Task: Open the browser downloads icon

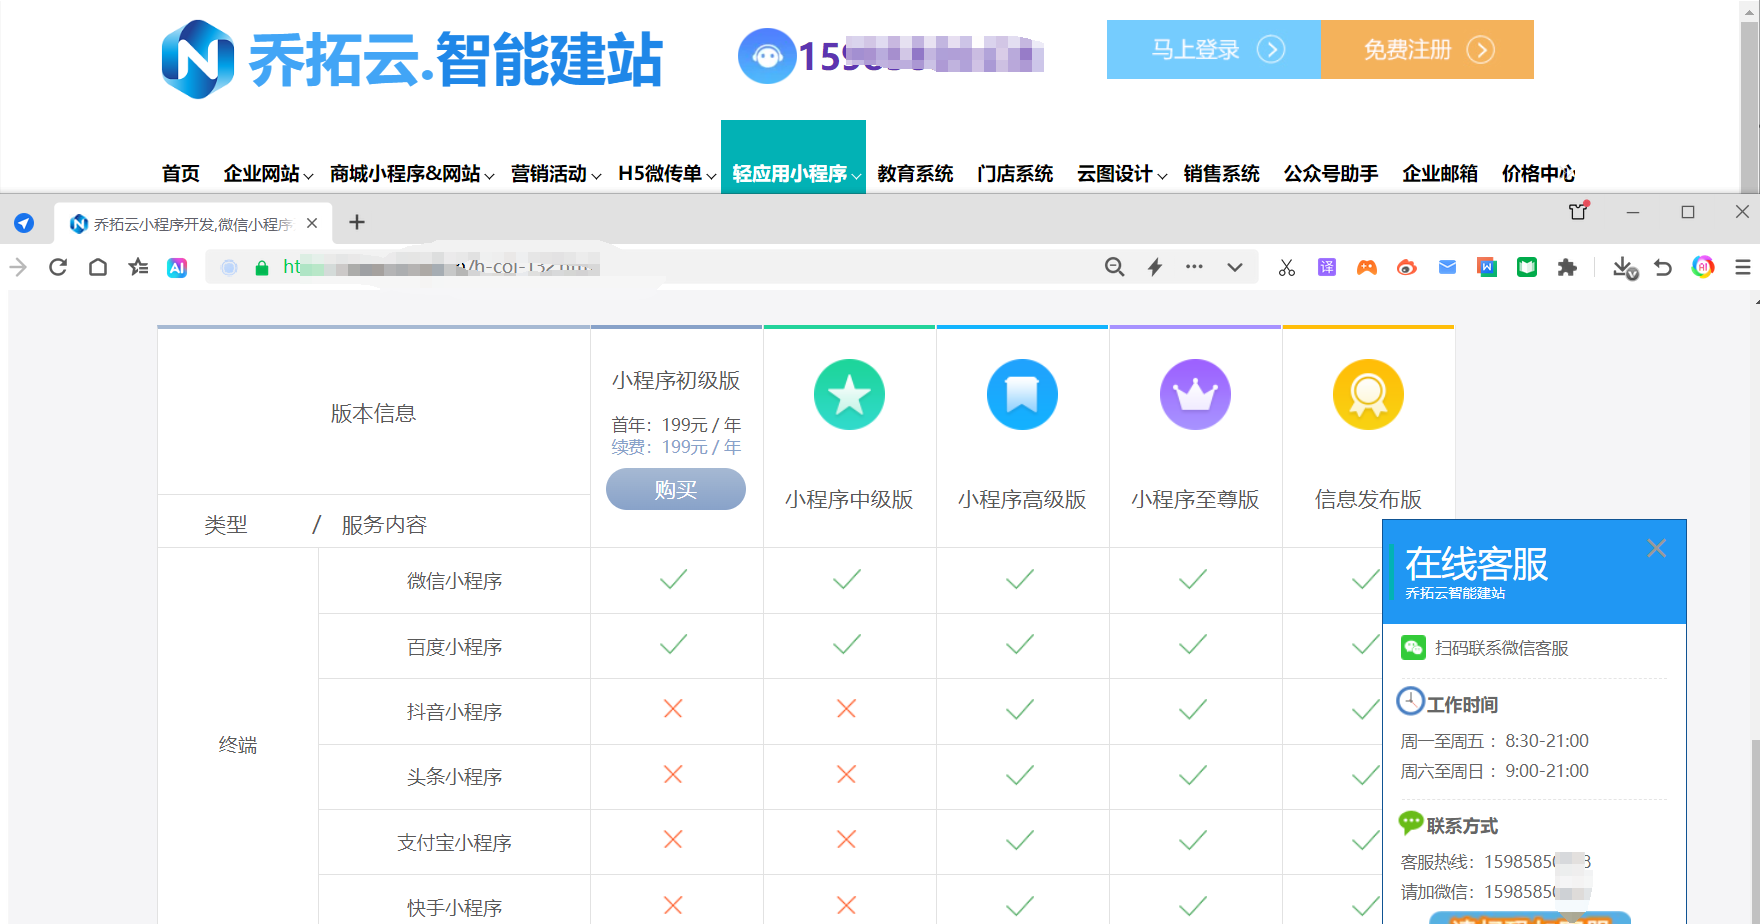Action: coord(1624,267)
